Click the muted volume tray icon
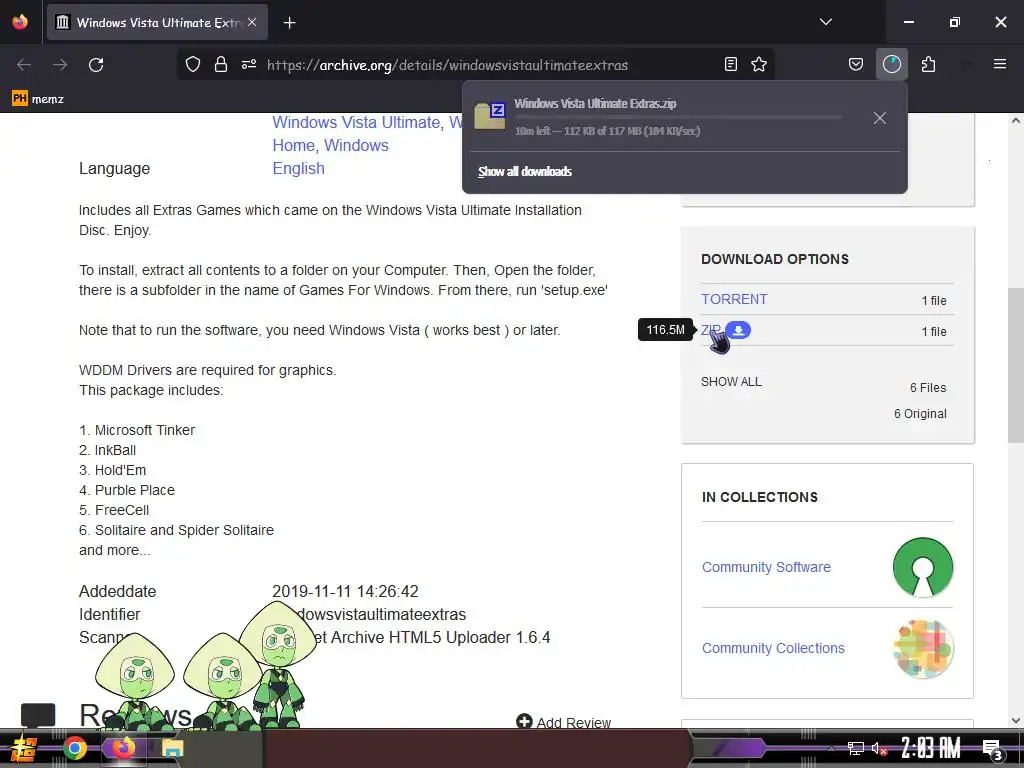The height and width of the screenshot is (768, 1024). [879, 748]
